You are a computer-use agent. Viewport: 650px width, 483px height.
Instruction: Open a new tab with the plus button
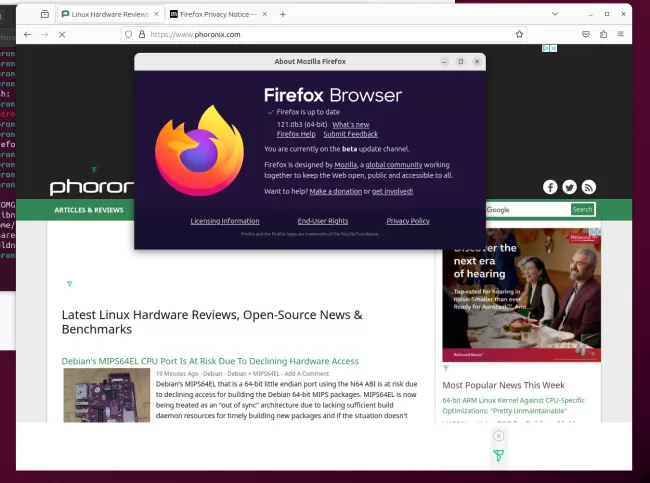283,14
